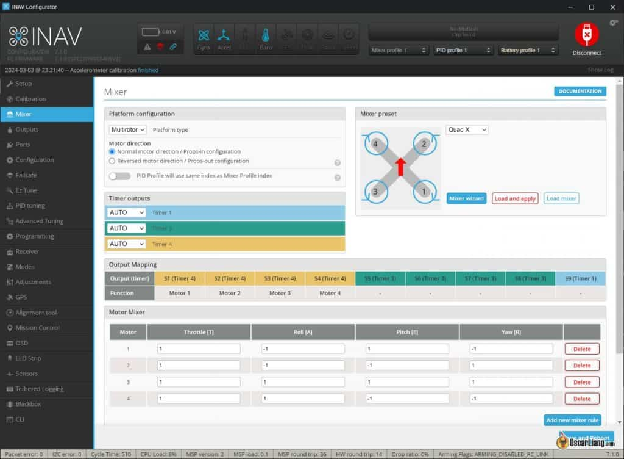Delete motor 4 mixer rule
This screenshot has width=624, height=459.
(x=582, y=398)
